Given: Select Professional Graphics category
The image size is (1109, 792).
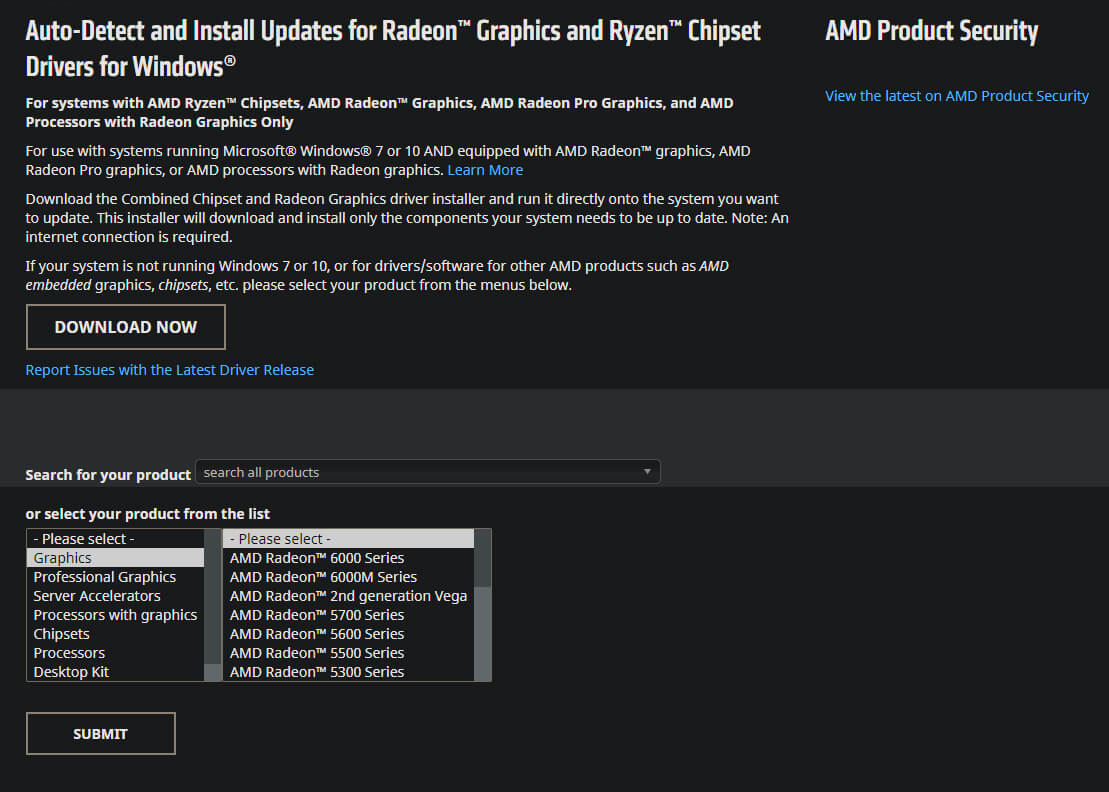Looking at the screenshot, I should 115,577.
